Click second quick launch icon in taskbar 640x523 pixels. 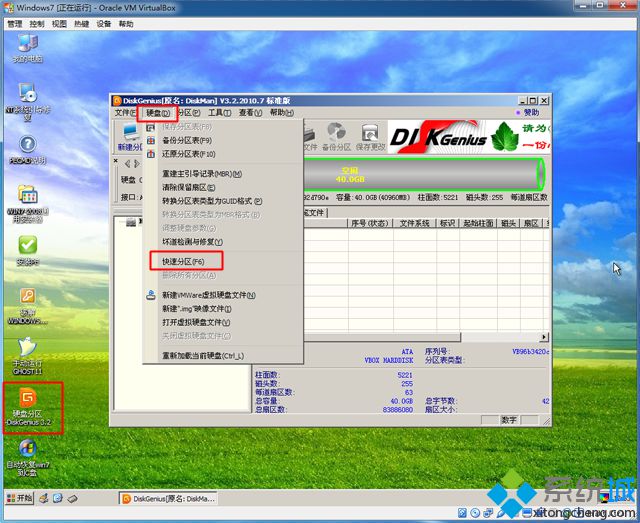click(x=58, y=499)
